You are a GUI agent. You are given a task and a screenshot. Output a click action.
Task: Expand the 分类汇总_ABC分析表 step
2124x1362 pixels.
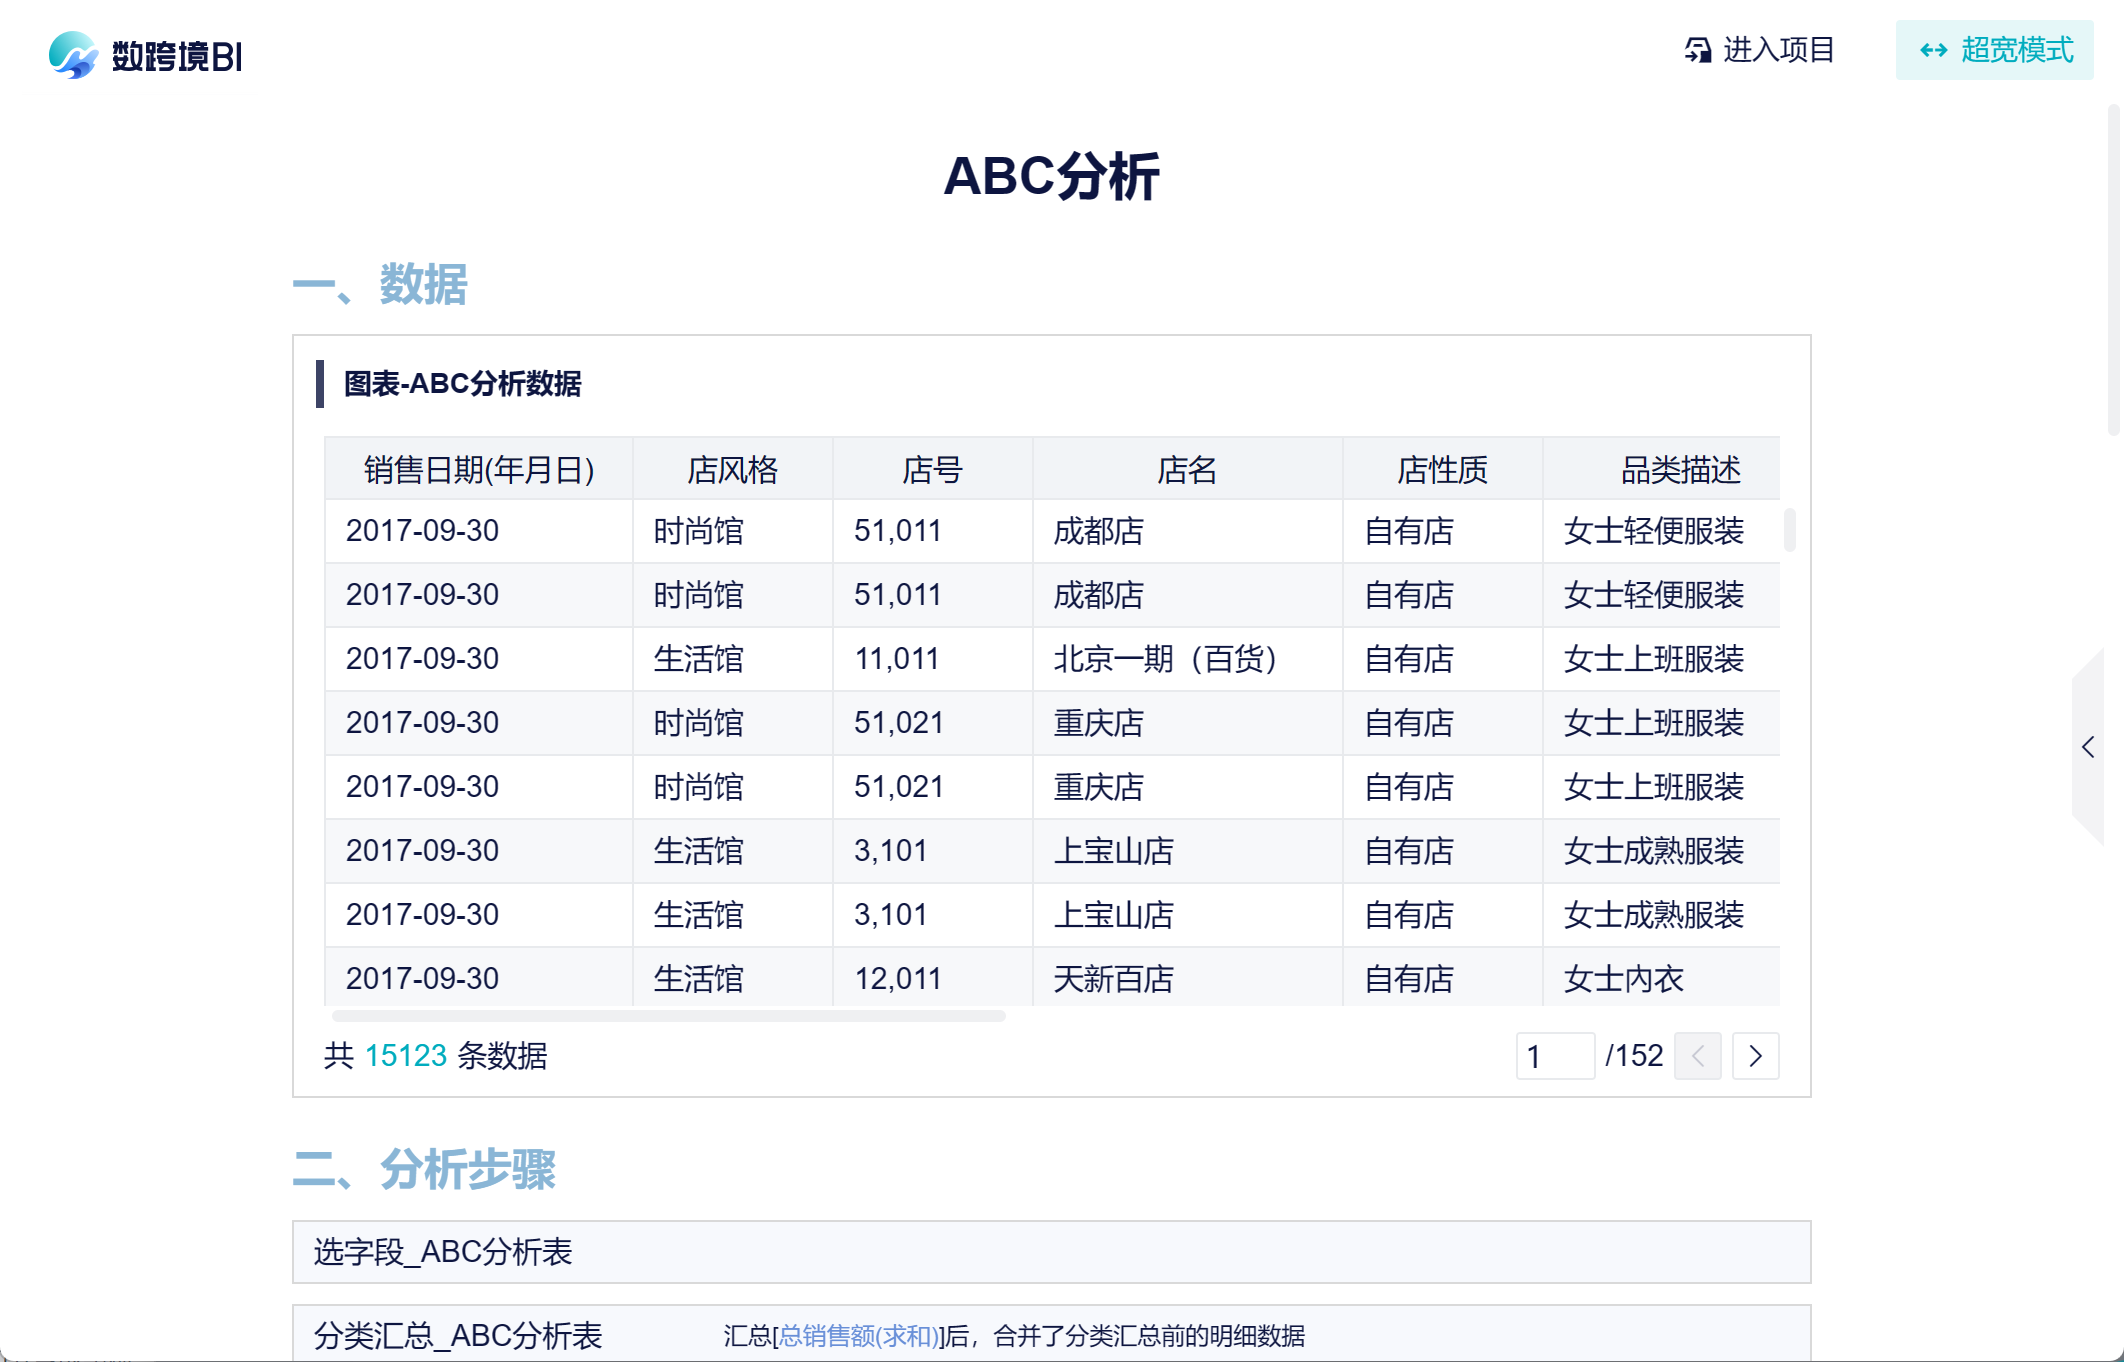pyautogui.click(x=458, y=1336)
